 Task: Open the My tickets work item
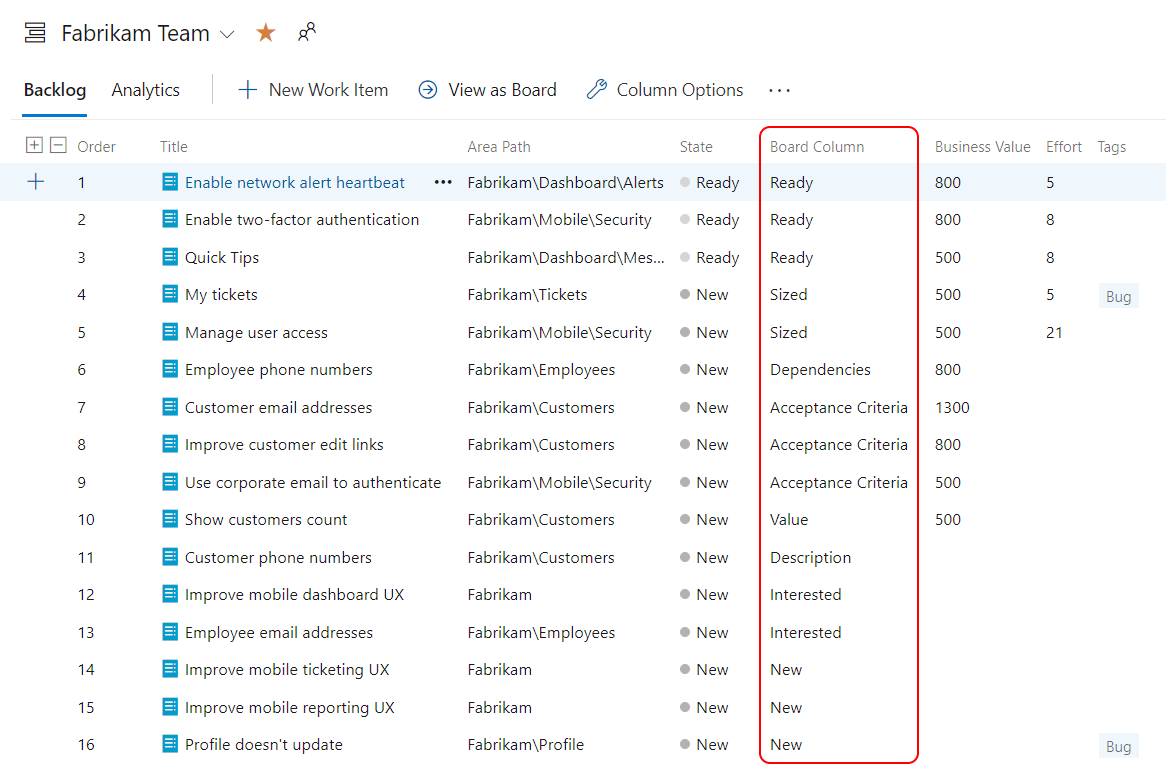tap(221, 295)
